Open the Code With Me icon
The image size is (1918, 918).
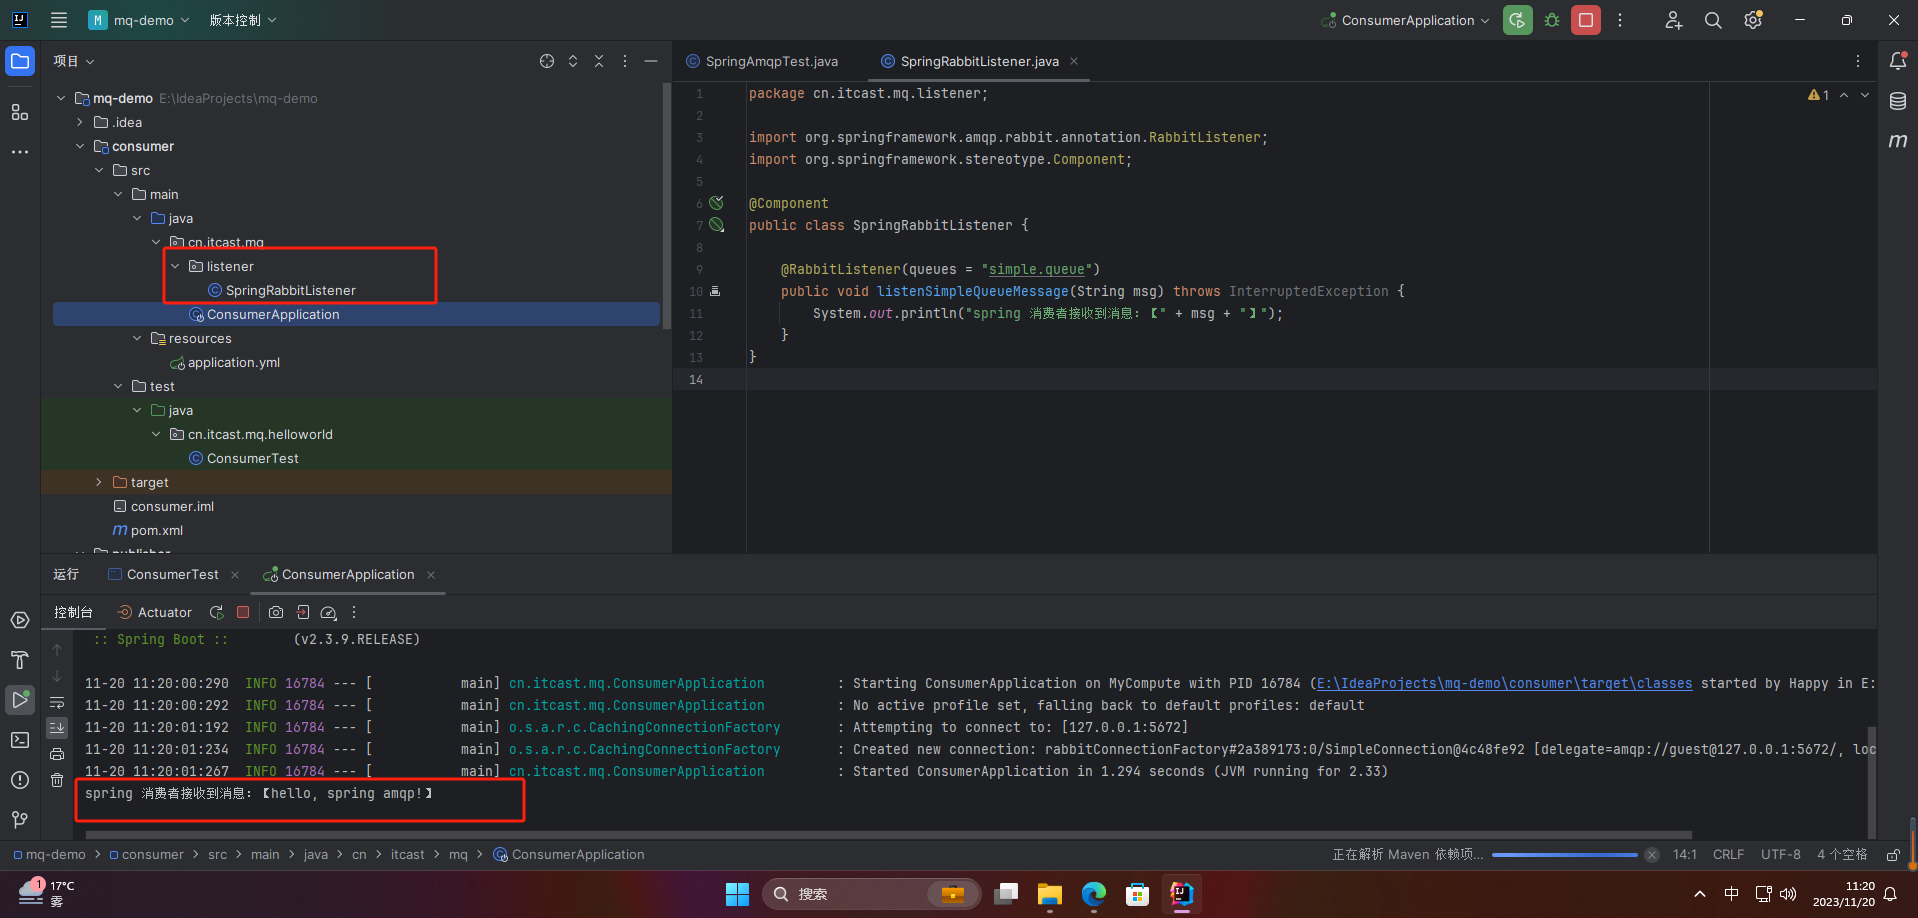point(1674,20)
